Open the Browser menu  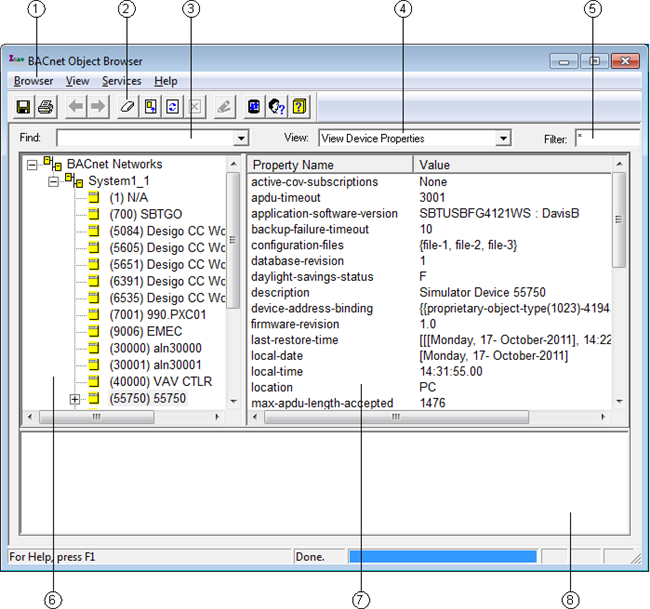coord(34,81)
